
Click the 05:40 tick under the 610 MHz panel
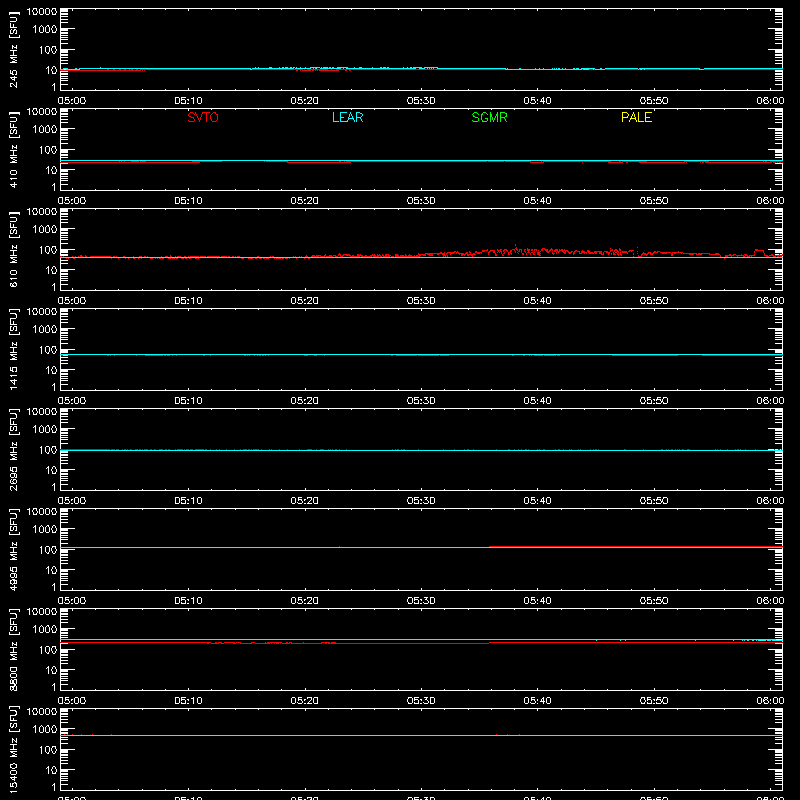click(537, 301)
